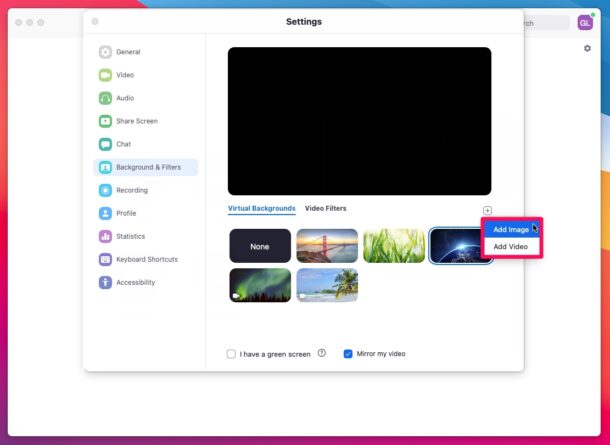Choose Add Image from the popup menu
Viewport: 610px width, 445px height.
point(511,230)
